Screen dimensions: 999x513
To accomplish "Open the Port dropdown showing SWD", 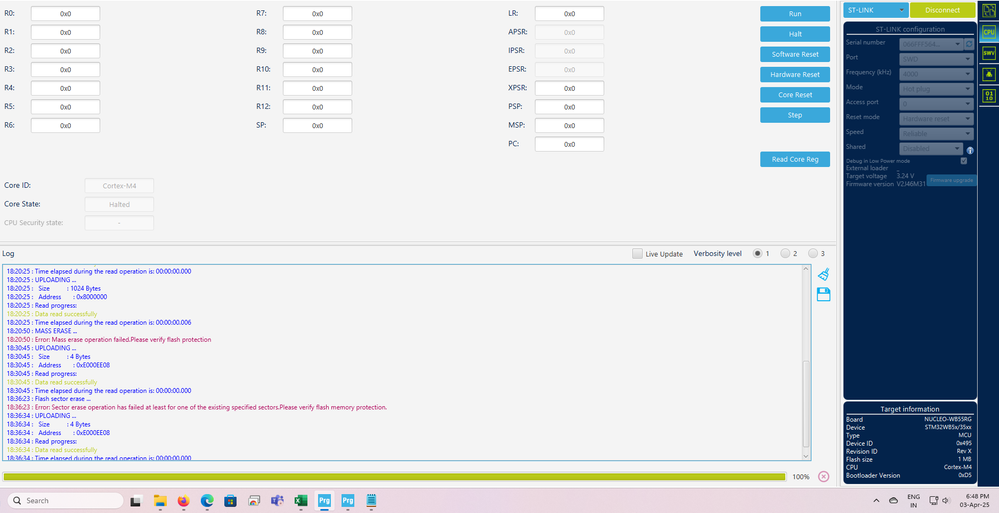I will pyautogui.click(x=937, y=59).
